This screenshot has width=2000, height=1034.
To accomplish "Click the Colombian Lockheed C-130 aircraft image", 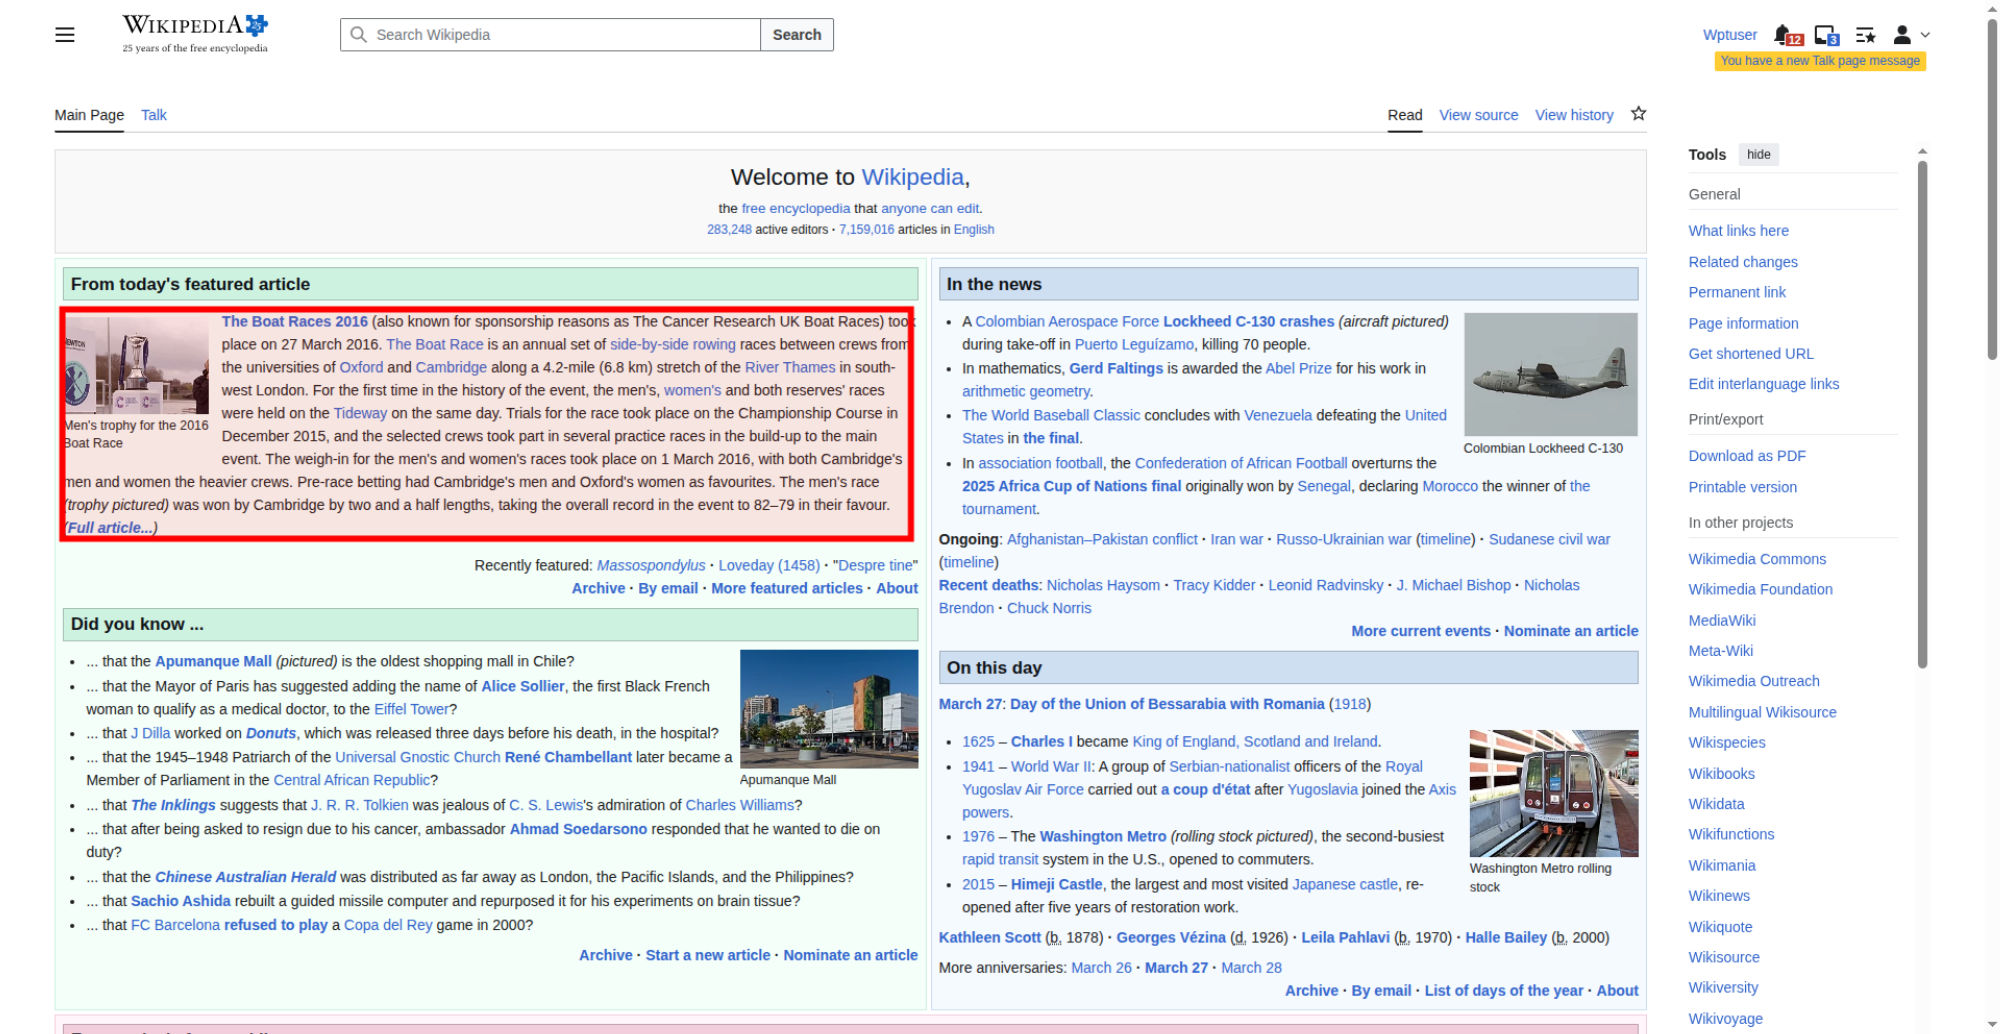I will (x=1550, y=374).
